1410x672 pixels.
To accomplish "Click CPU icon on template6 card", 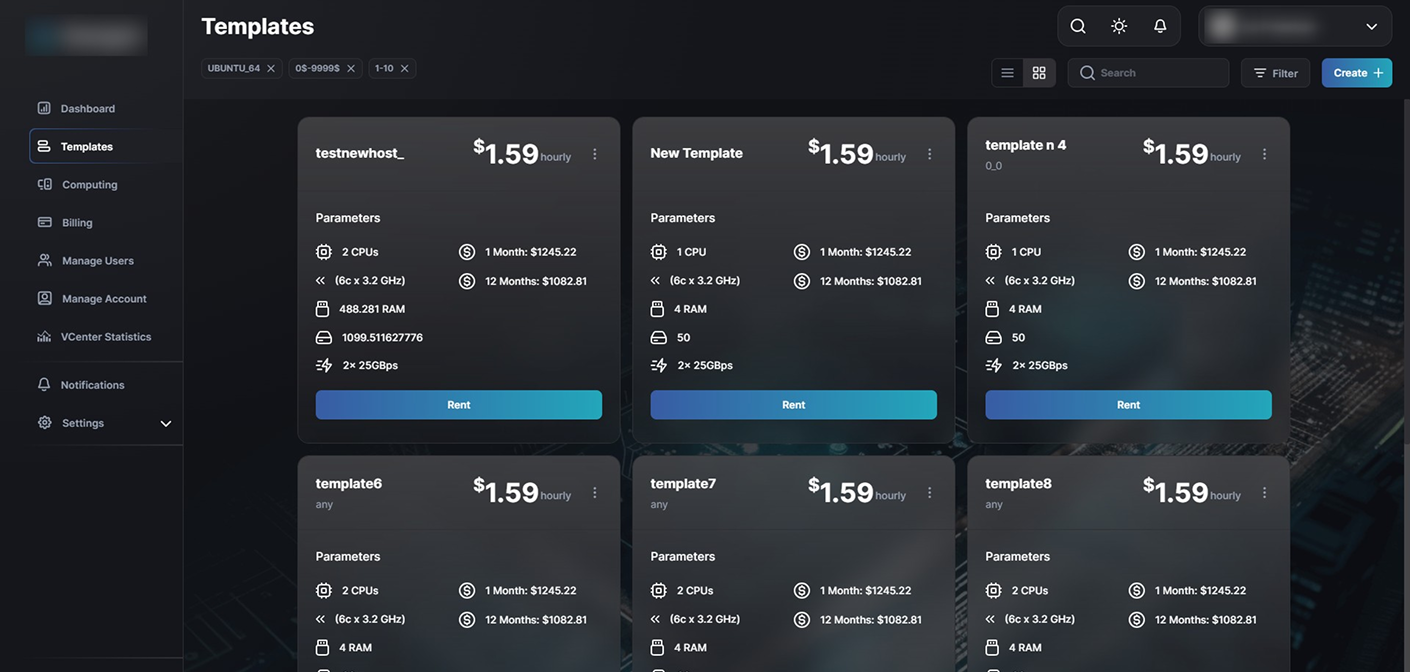I will 324,591.
